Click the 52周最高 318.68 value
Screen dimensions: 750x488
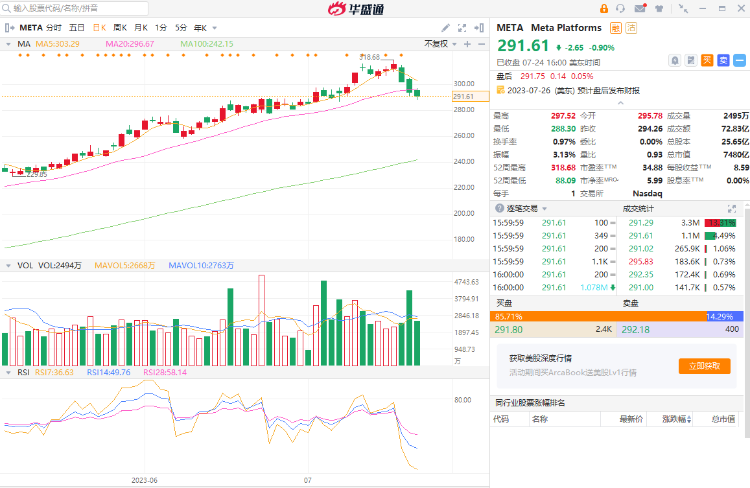[563, 167]
